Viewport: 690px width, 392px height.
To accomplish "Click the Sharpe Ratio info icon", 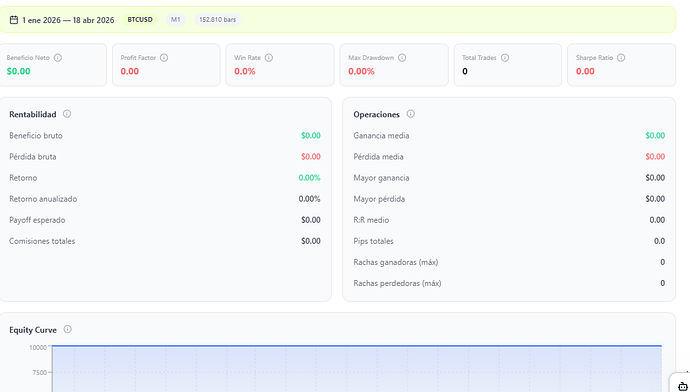I will 621,58.
